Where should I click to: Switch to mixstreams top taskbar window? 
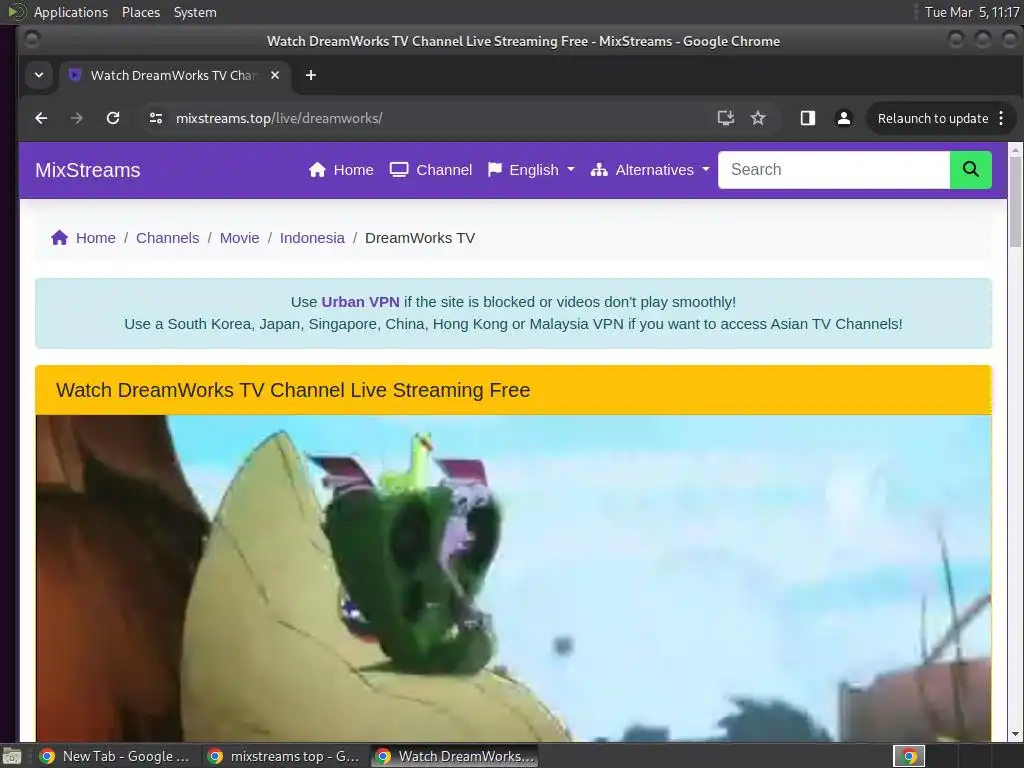click(283, 756)
